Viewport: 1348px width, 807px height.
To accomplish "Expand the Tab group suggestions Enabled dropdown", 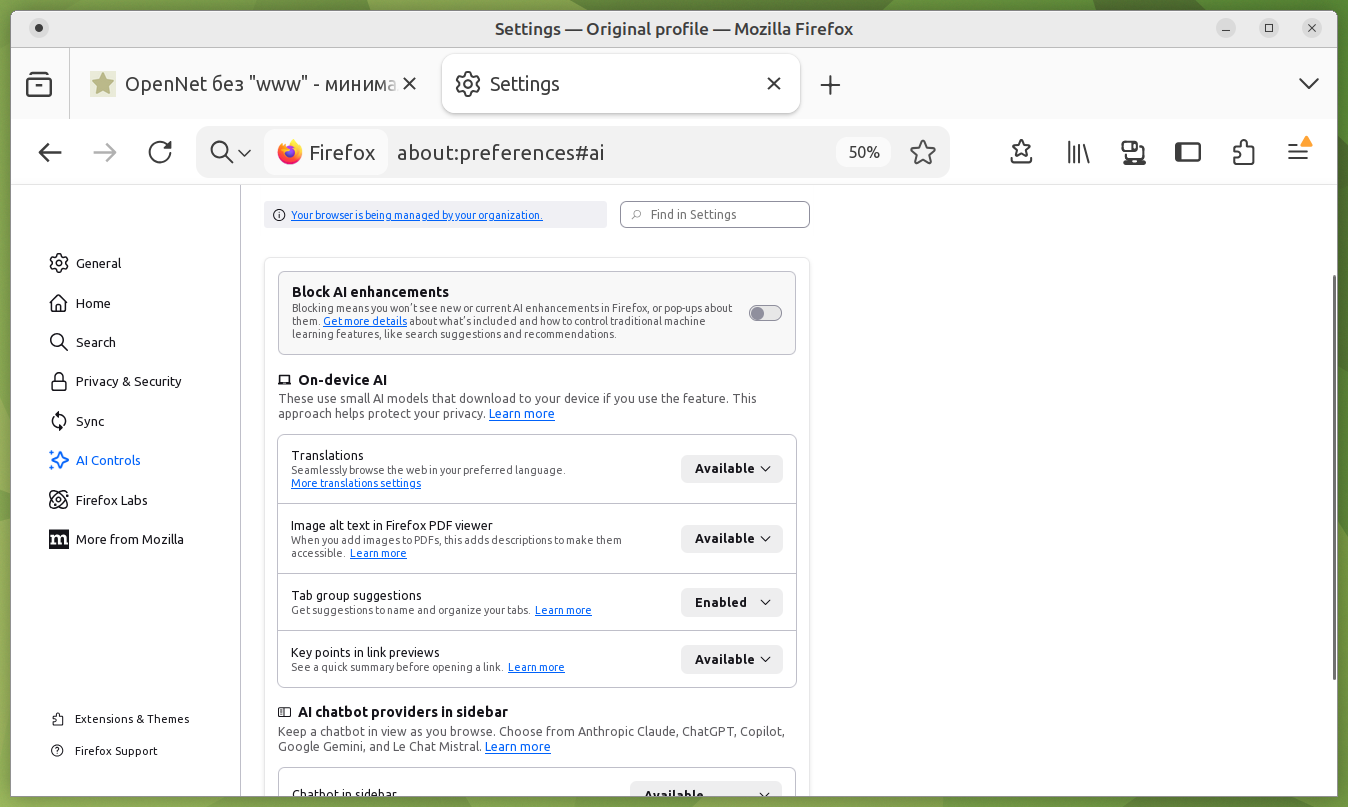I will (732, 603).
